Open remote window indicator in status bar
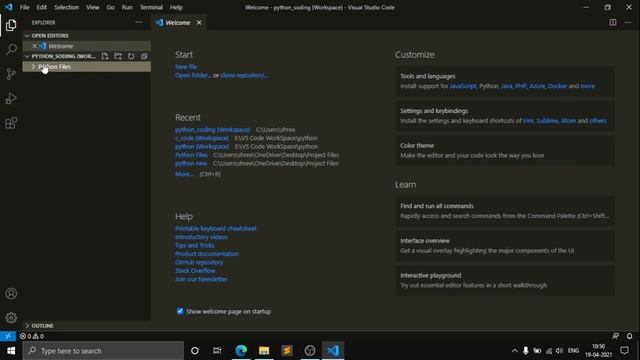Image resolution: width=640 pixels, height=360 pixels. 8,336
